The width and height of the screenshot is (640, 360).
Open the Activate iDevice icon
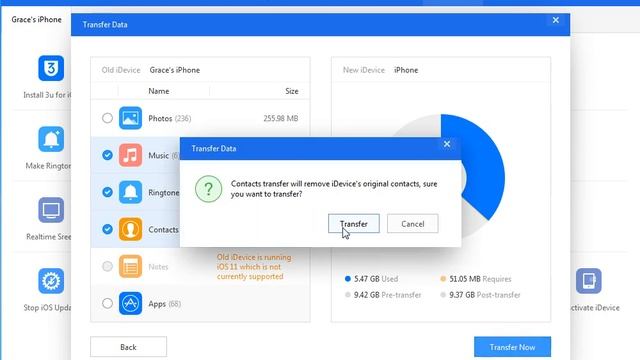589,281
